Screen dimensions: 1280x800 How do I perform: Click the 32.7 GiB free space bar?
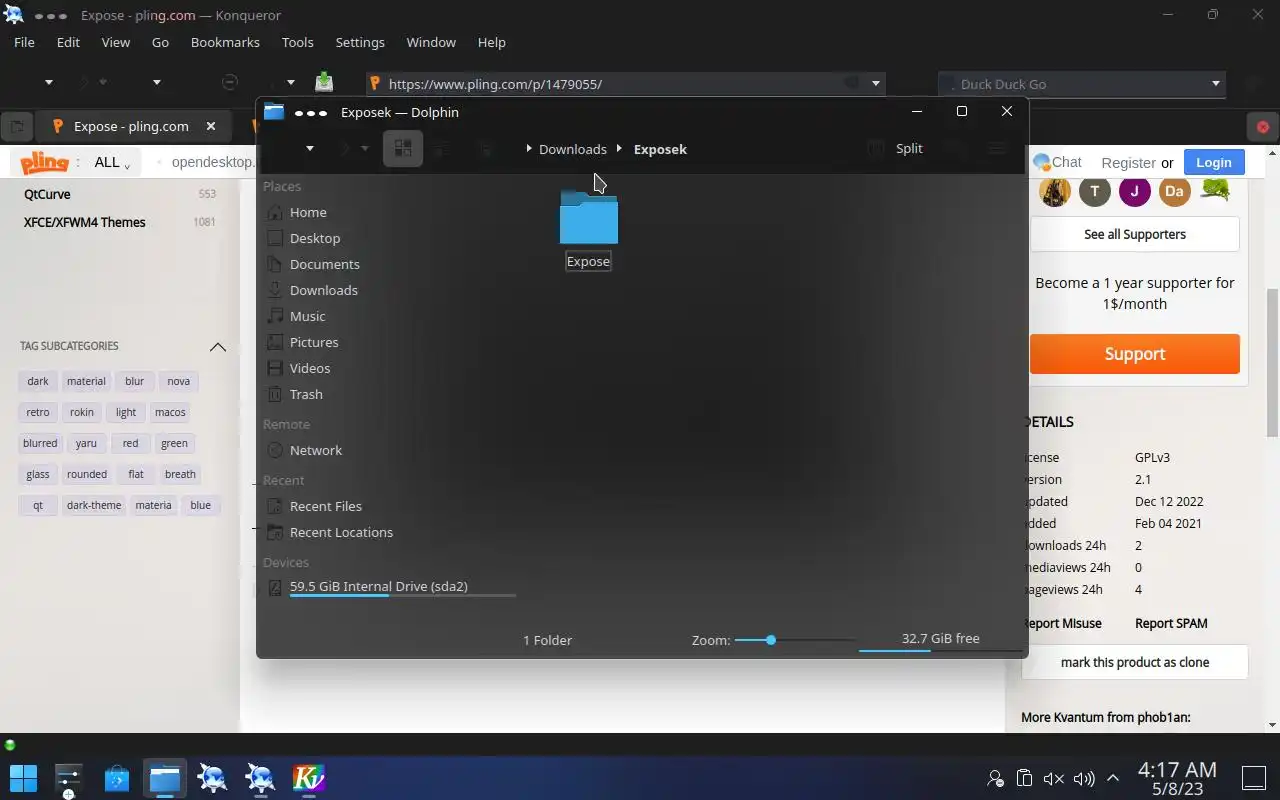coord(940,640)
